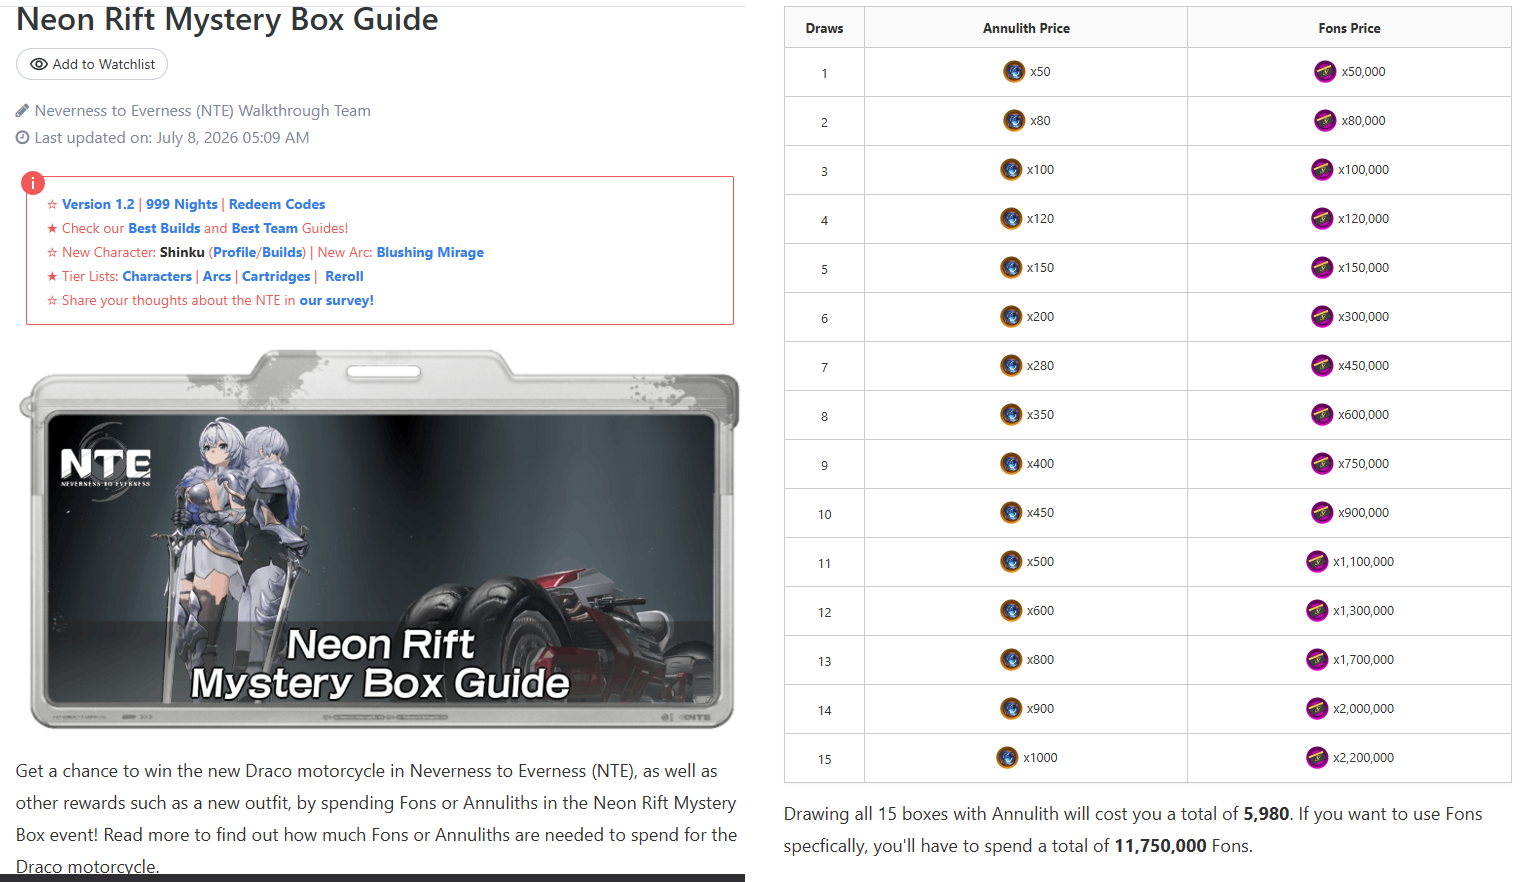Click draw number 7 cell
This screenshot has width=1540, height=882.
[x=824, y=367]
